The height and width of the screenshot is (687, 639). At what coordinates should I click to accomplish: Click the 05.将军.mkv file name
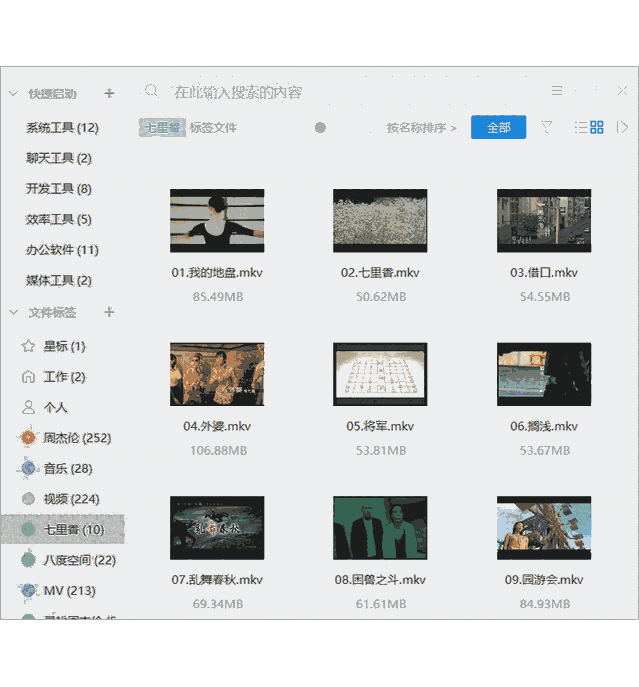pos(380,426)
